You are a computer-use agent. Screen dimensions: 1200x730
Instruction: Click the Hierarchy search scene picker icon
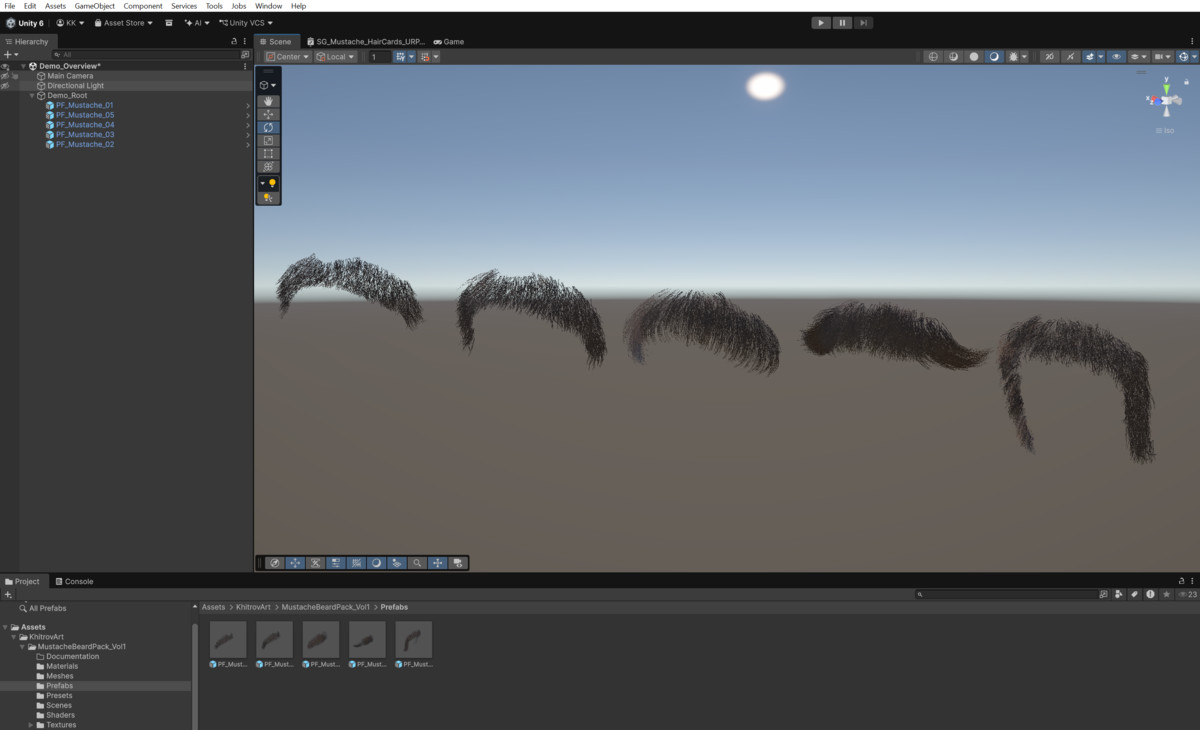pyautogui.click(x=245, y=55)
